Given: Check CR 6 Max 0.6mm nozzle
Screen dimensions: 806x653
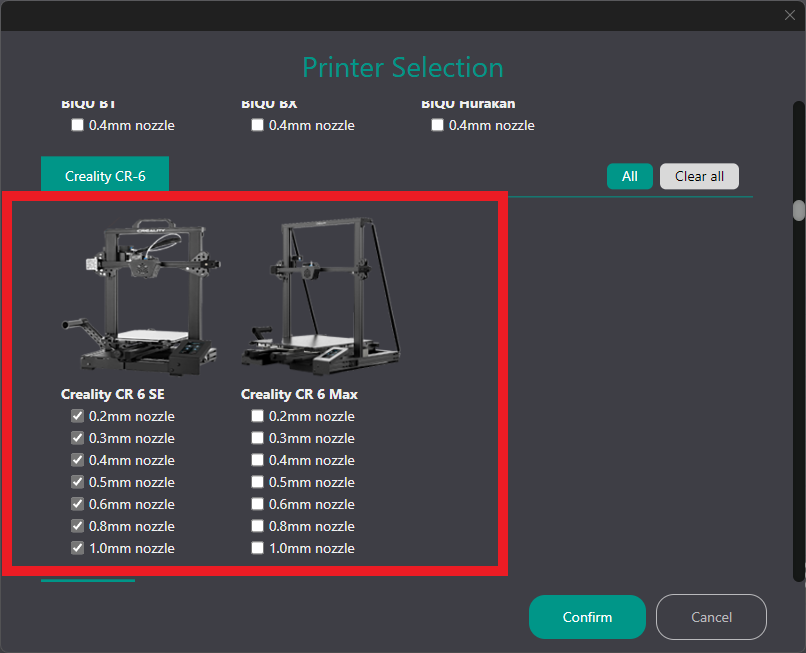Looking at the screenshot, I should tap(257, 504).
